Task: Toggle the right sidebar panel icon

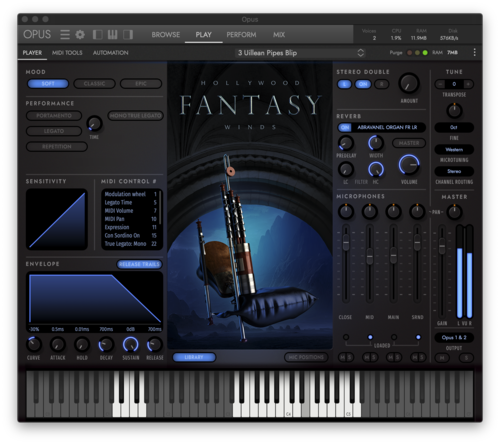Action: 128,34
